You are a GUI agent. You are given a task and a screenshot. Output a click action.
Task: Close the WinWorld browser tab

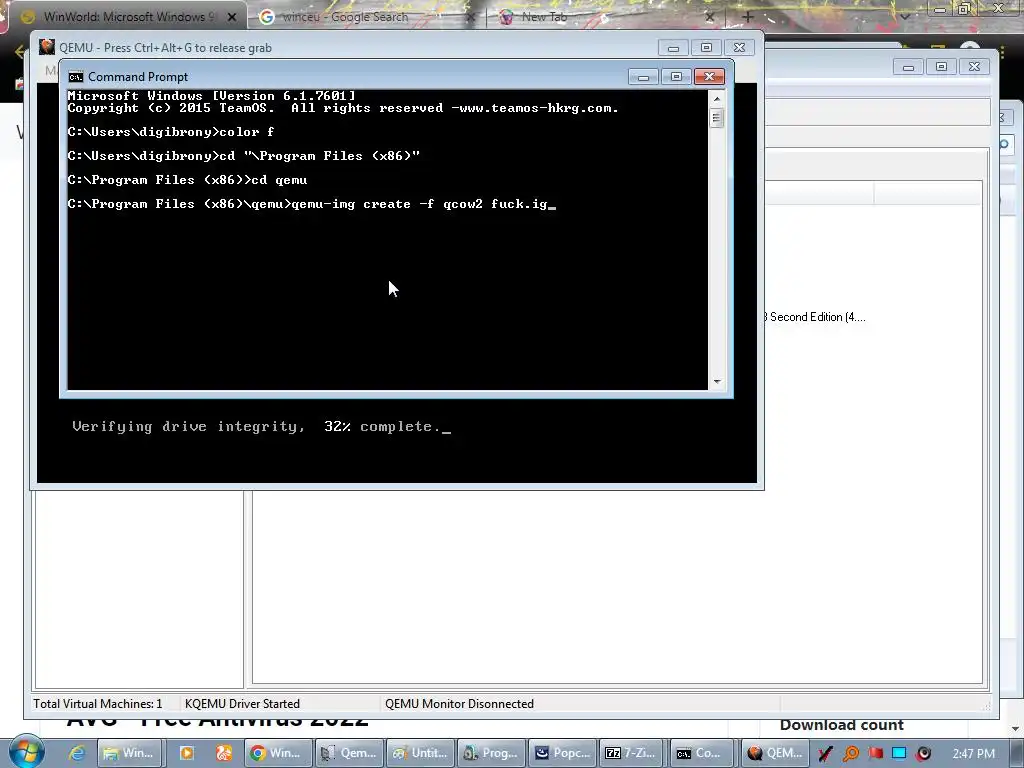point(232,17)
